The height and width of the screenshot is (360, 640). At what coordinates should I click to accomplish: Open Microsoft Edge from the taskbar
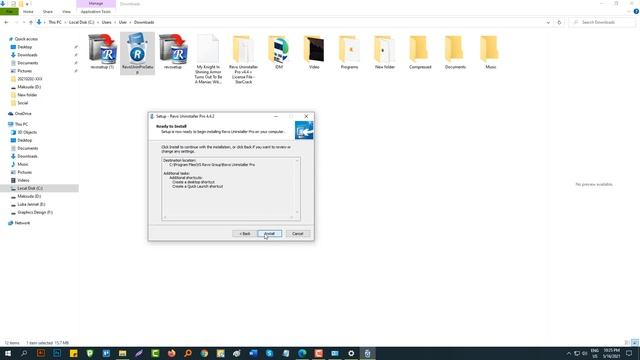[x=302, y=353]
